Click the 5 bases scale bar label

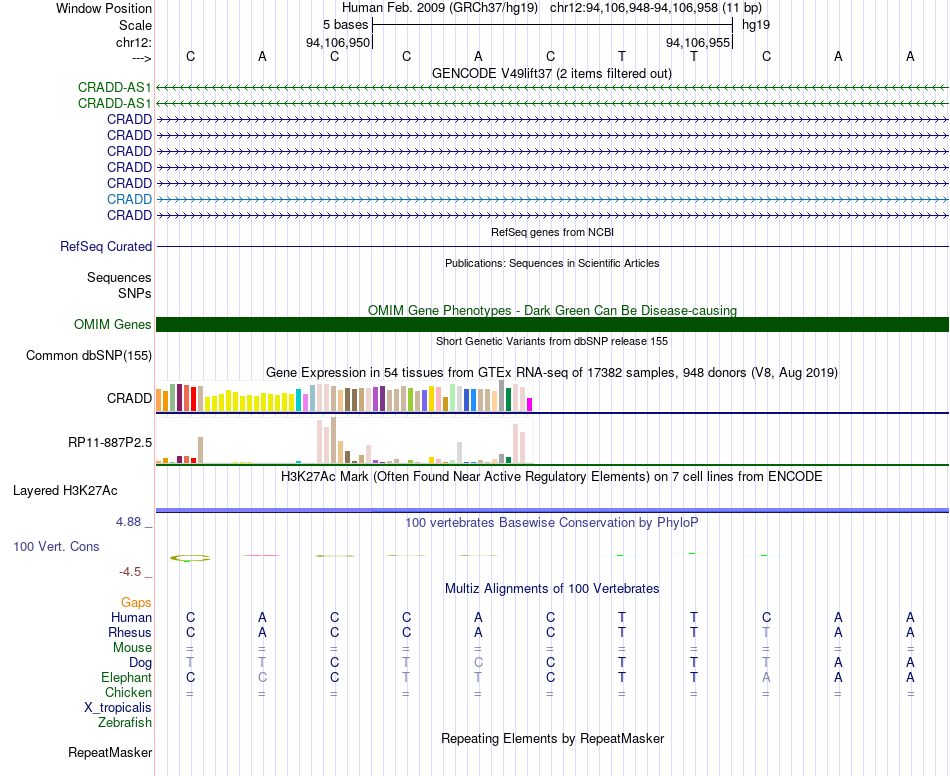coord(345,25)
